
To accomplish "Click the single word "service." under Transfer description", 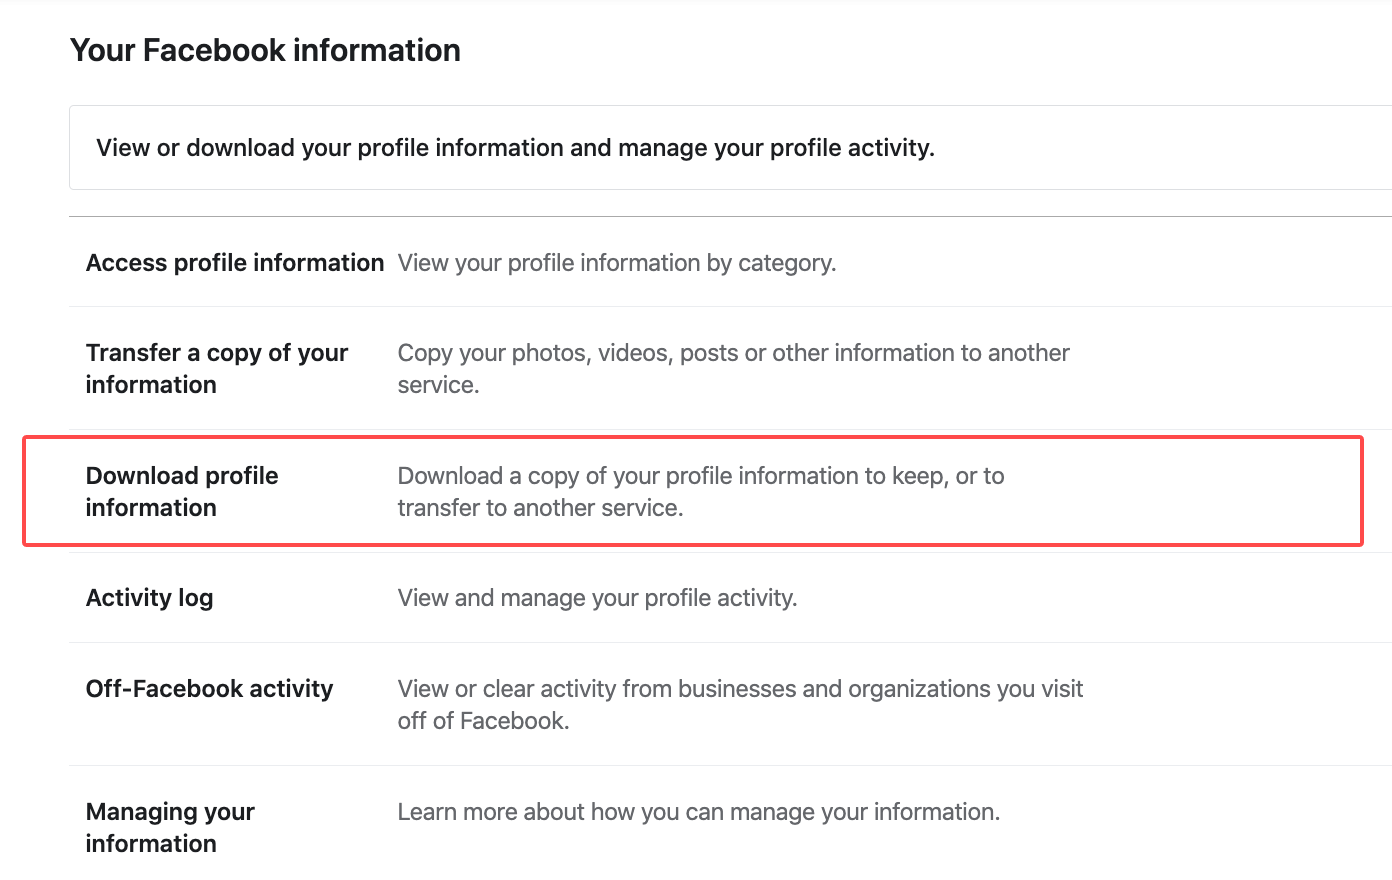I will pos(438,385).
